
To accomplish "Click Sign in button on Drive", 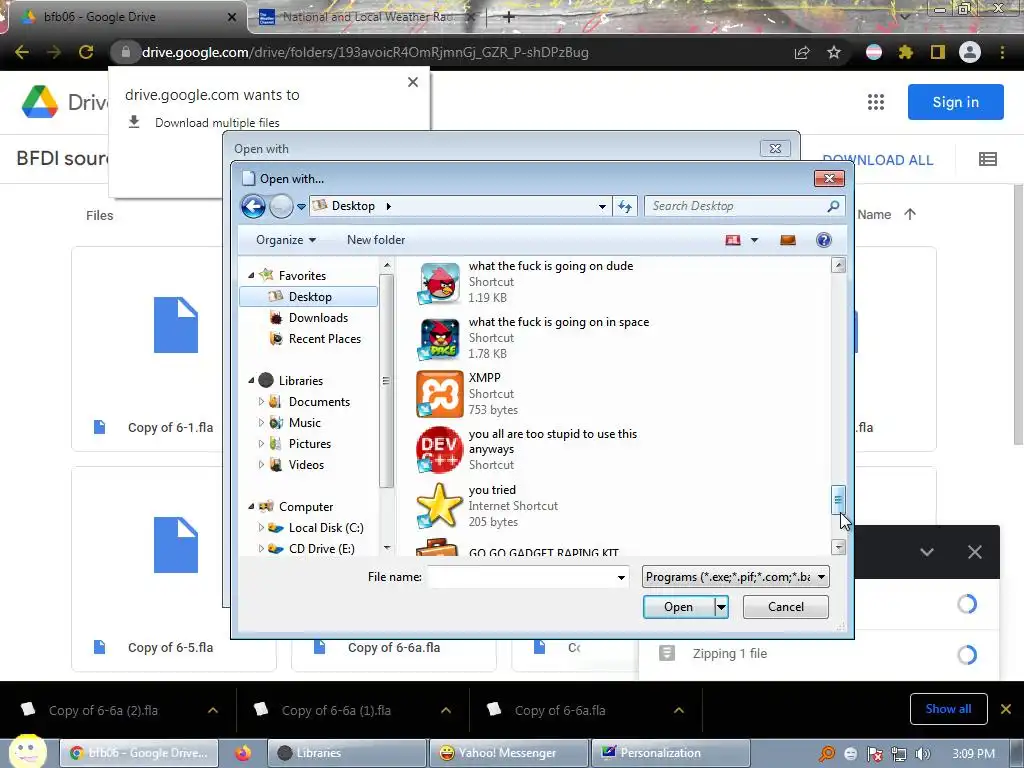I will [x=955, y=102].
